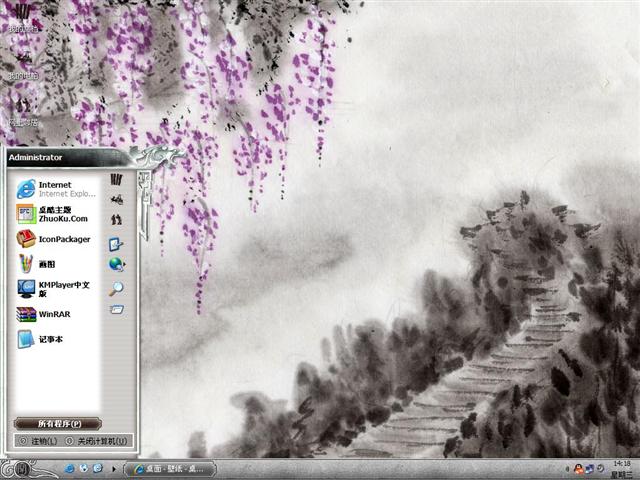640x480 pixels.
Task: Open Search via the magnifying glass icon
Action: click(x=116, y=288)
